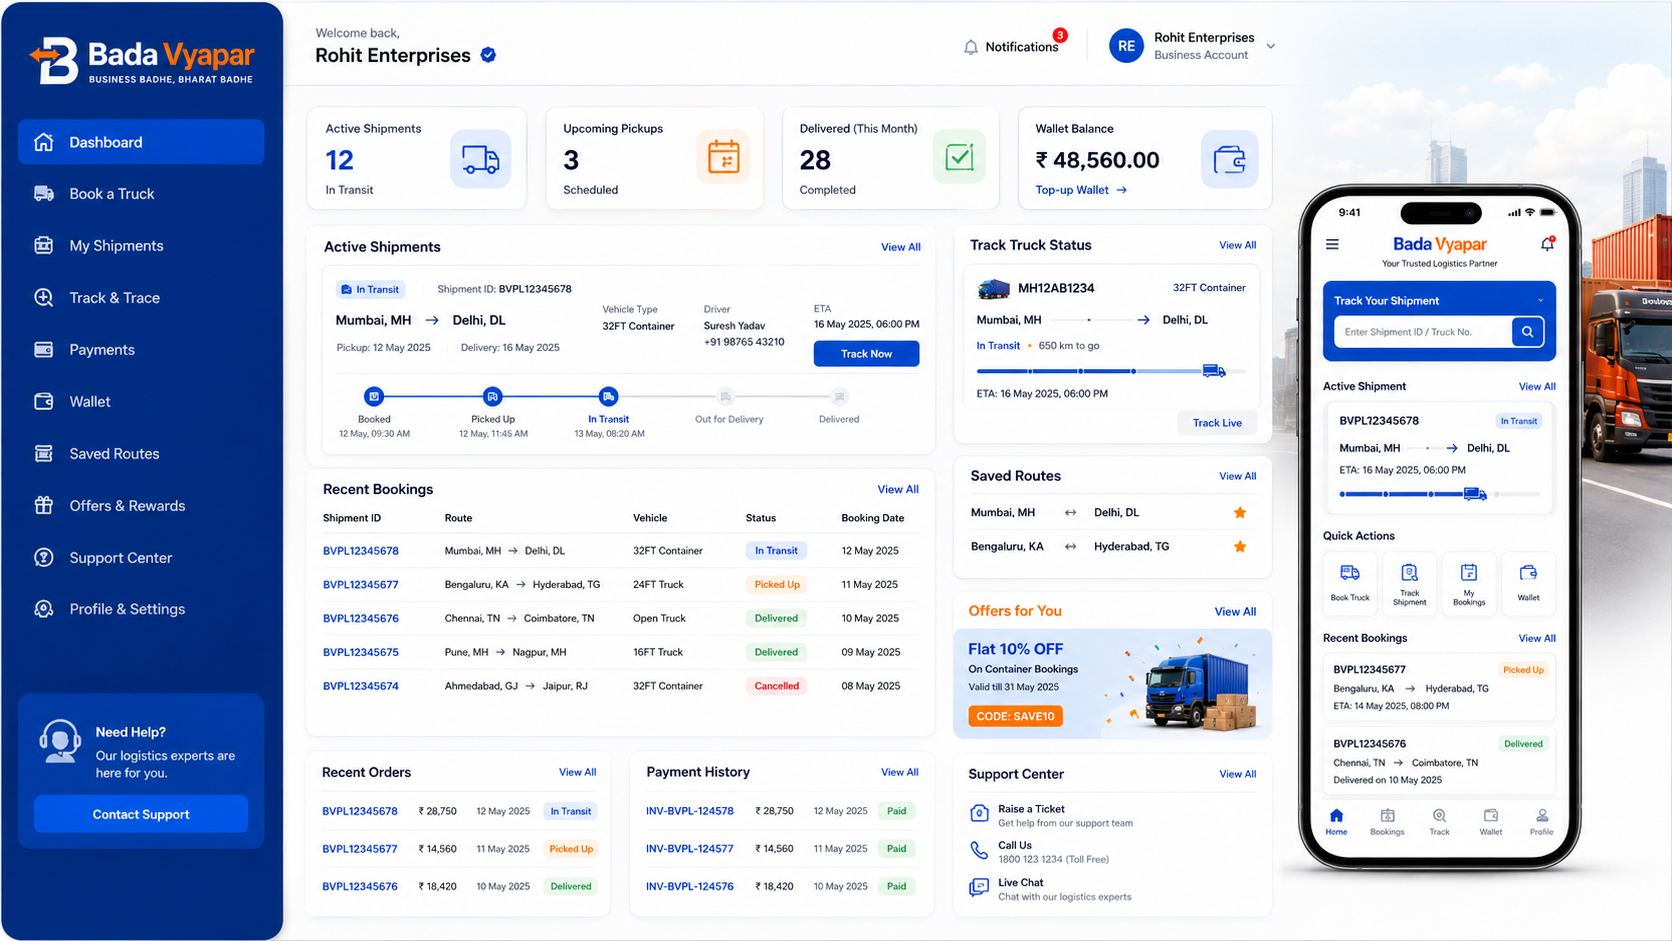This screenshot has width=1672, height=941.
Task: Click the CODE: SAVE10 offer button
Action: [x=1015, y=716]
